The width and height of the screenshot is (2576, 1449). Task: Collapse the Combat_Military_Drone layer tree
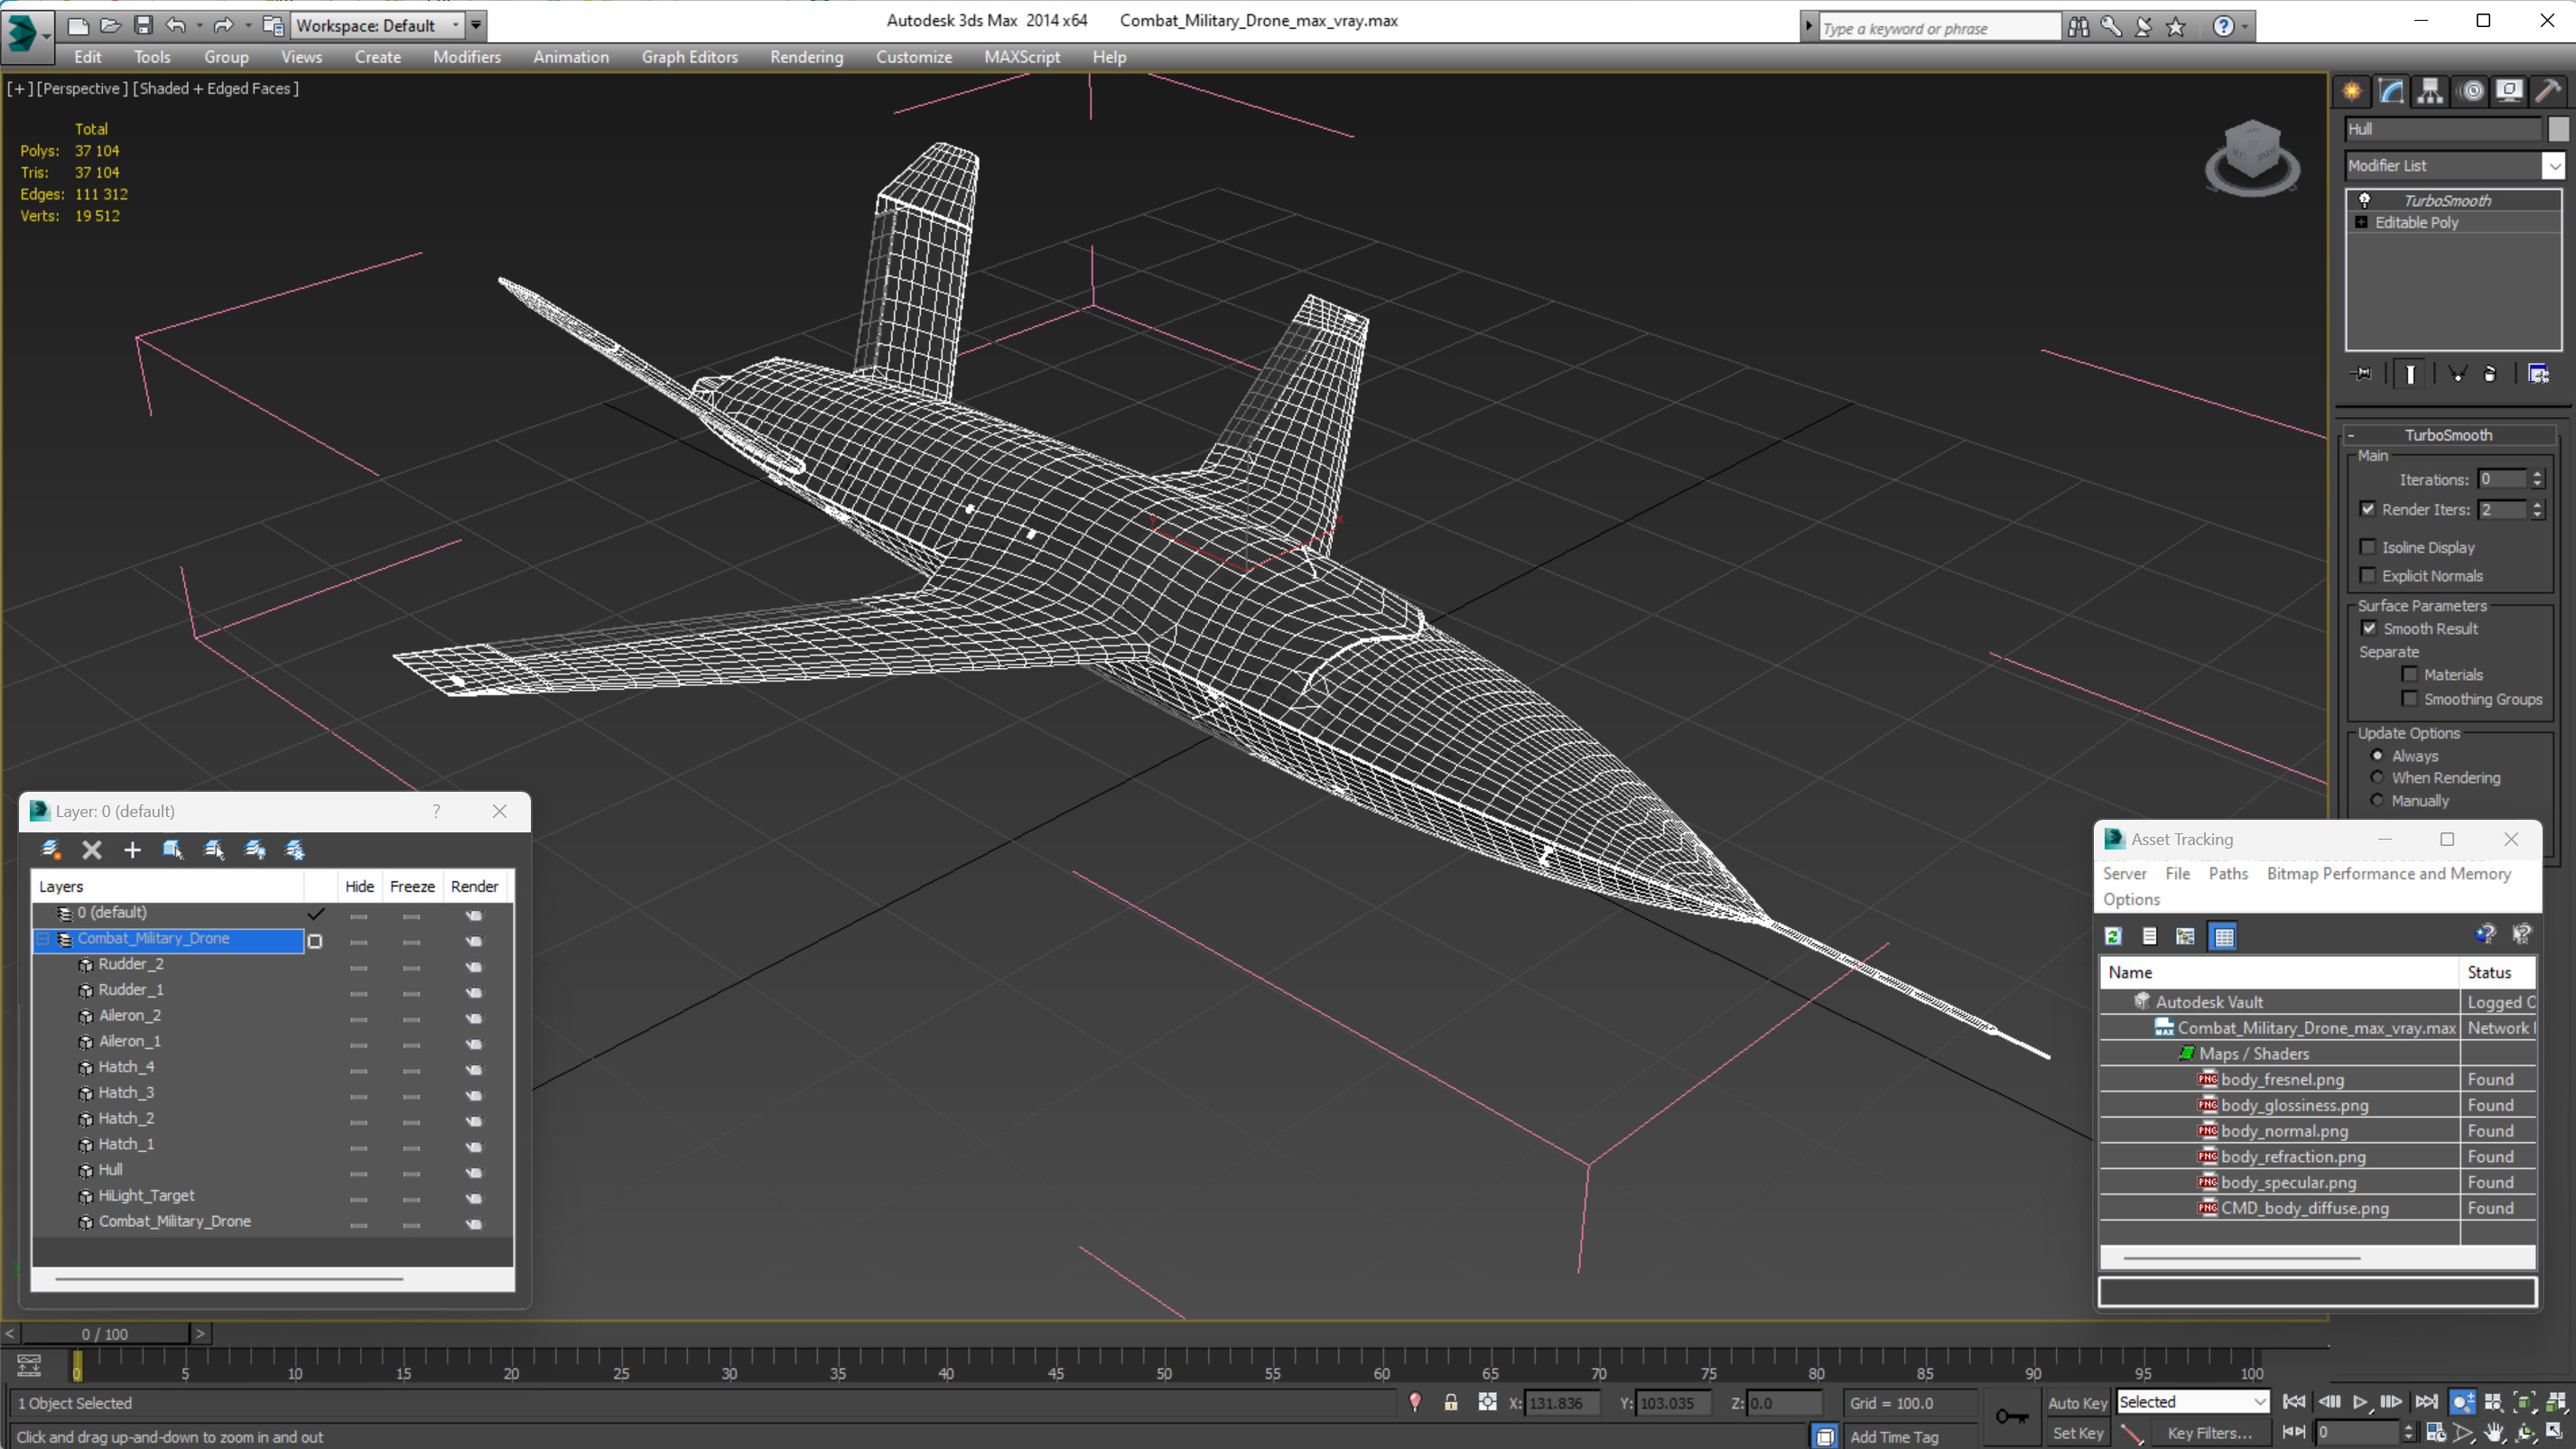click(x=43, y=938)
